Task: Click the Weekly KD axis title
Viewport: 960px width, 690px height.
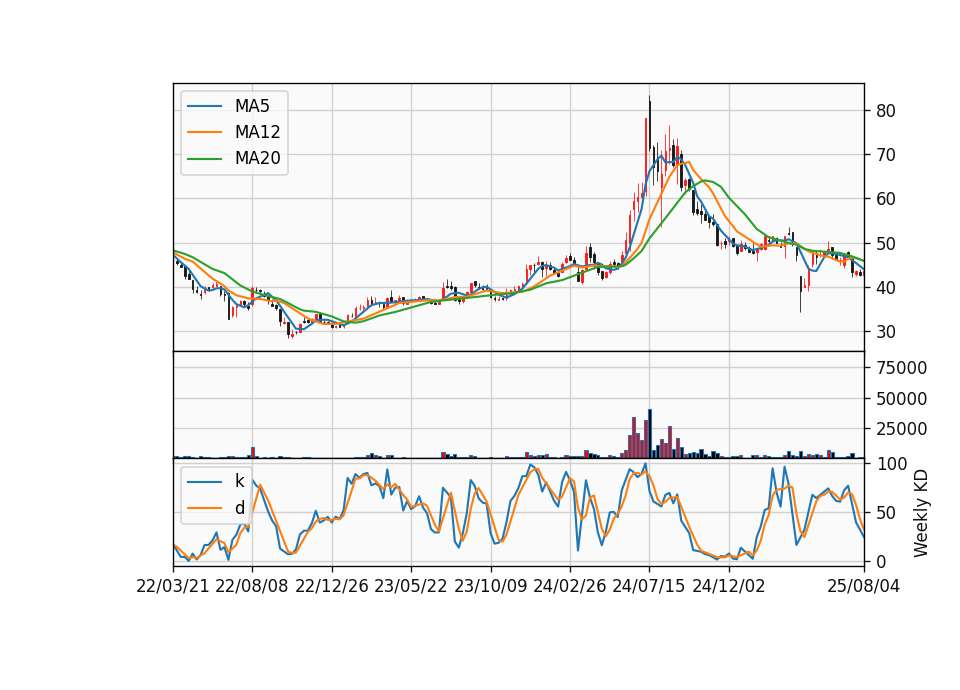Action: coord(921,513)
